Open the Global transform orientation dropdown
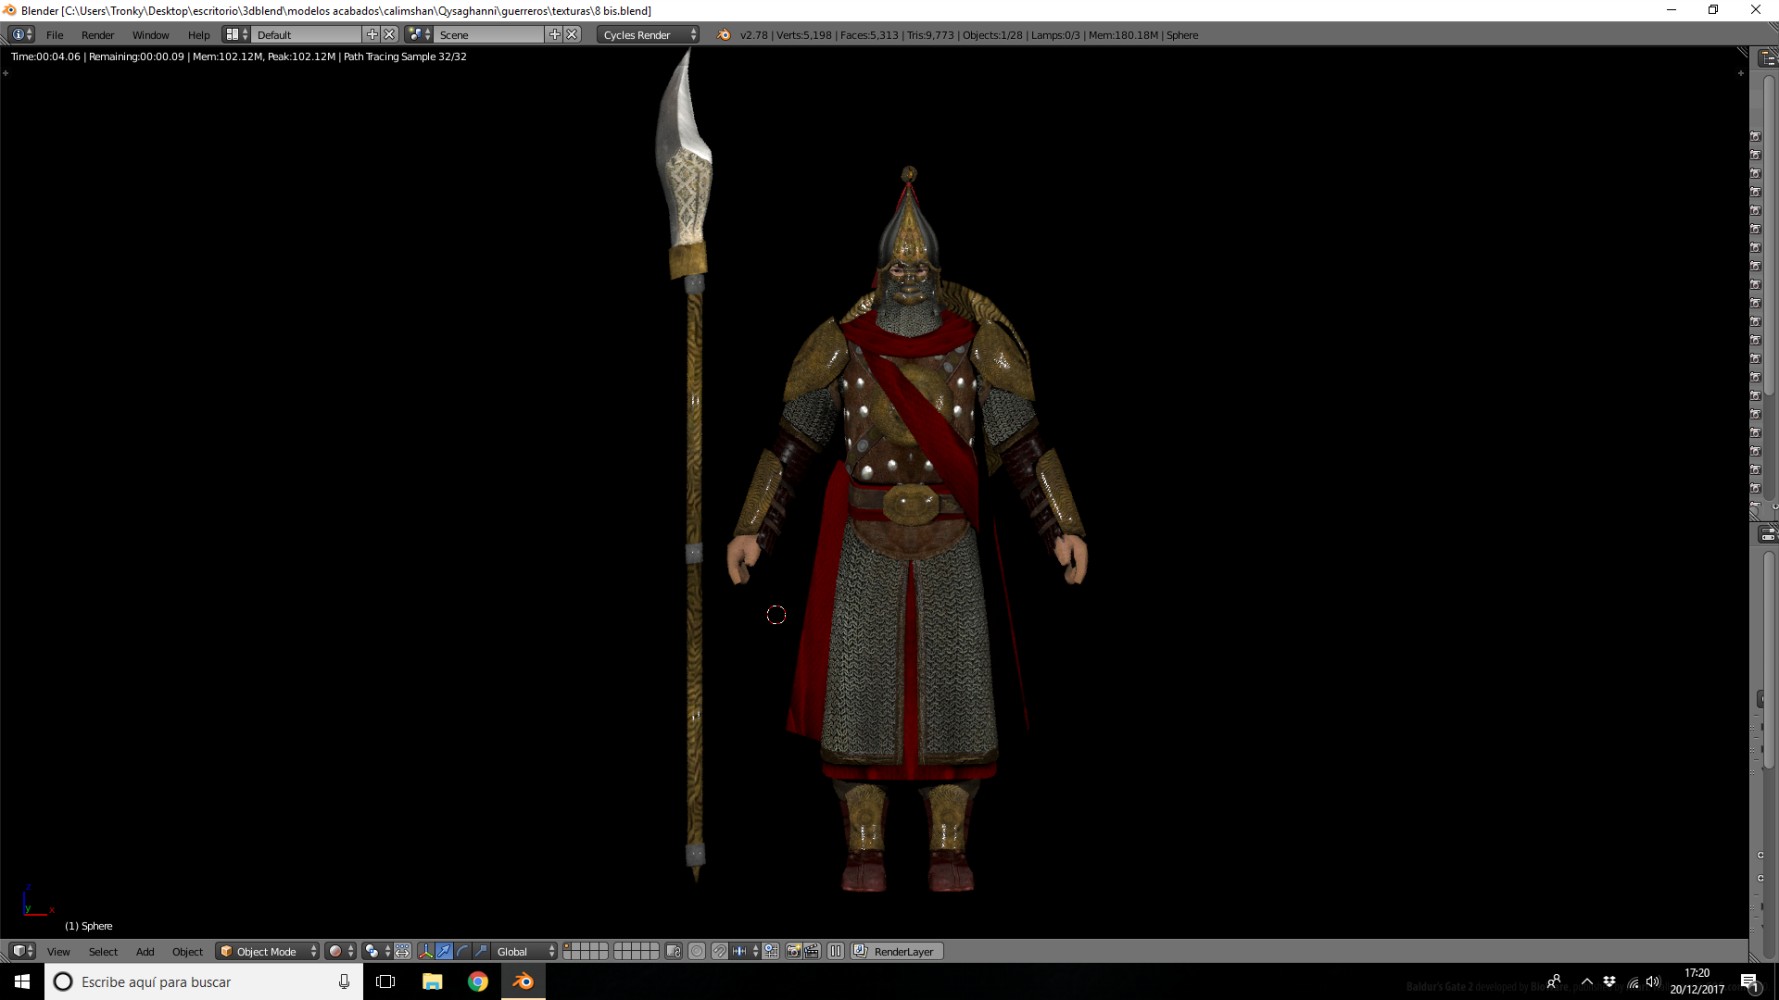This screenshot has width=1779, height=1000. point(524,952)
